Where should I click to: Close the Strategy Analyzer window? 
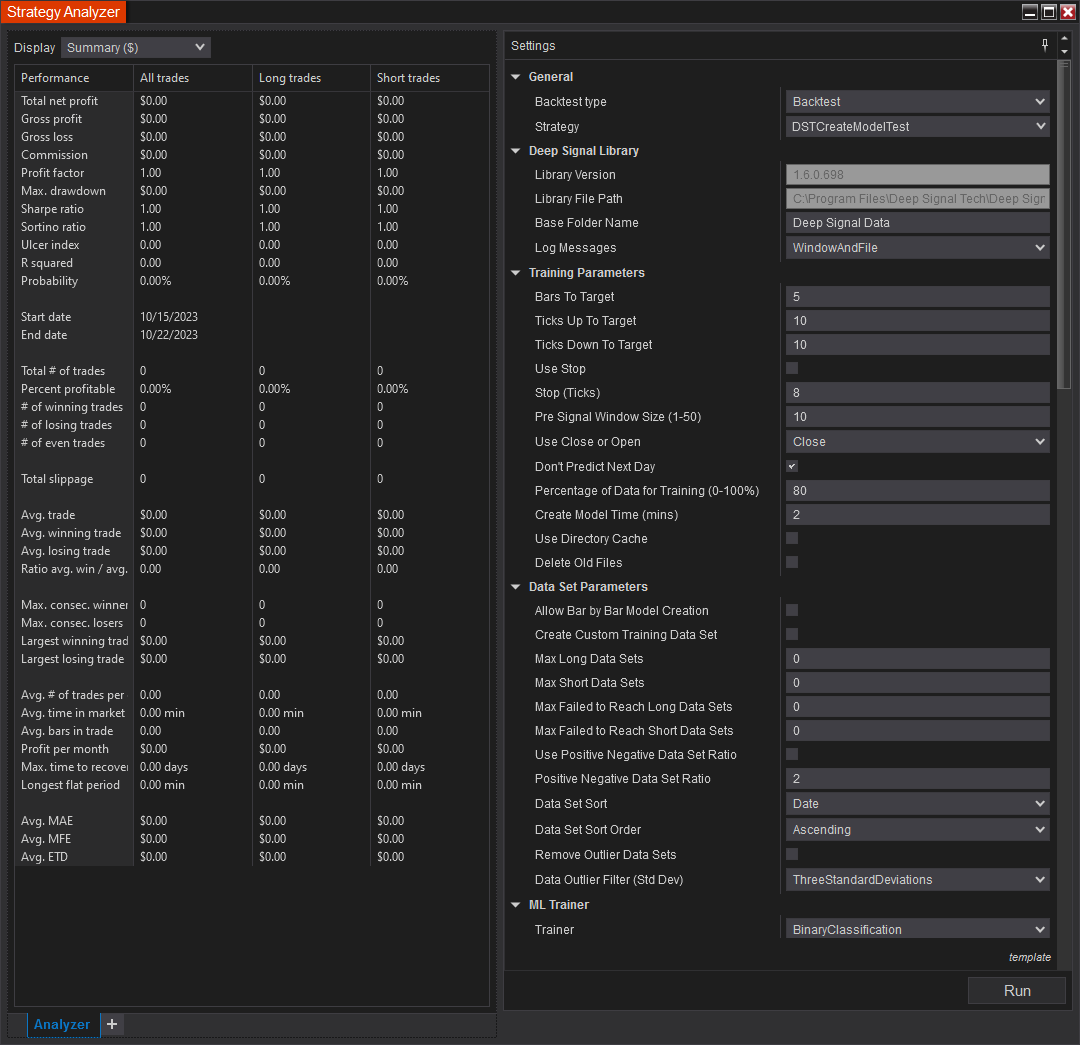pyautogui.click(x=1068, y=12)
